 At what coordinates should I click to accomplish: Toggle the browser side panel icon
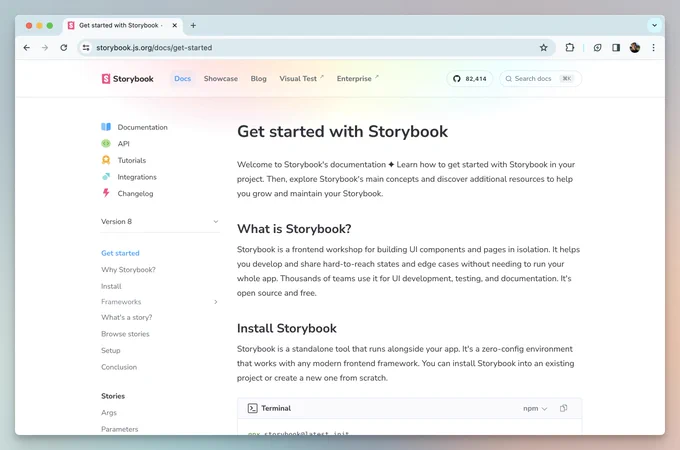coord(616,48)
